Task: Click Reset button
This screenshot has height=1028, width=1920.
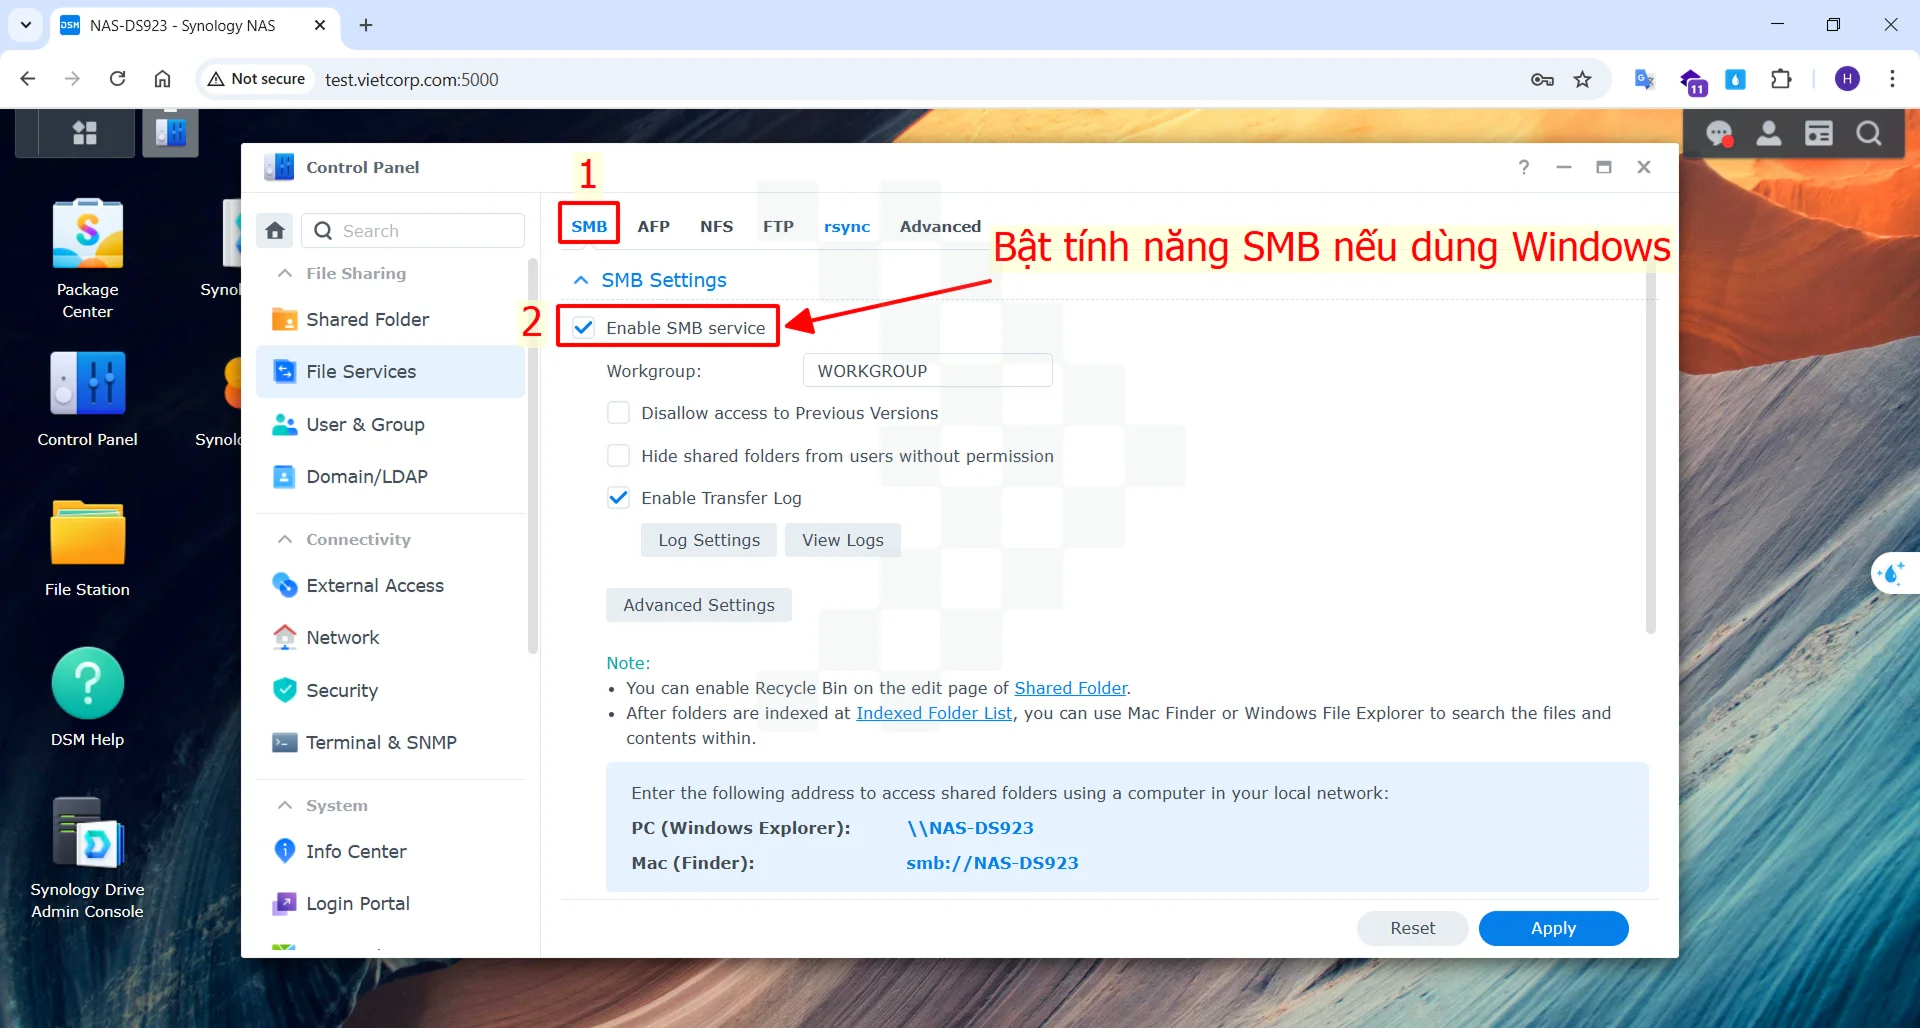Action: [1412, 928]
